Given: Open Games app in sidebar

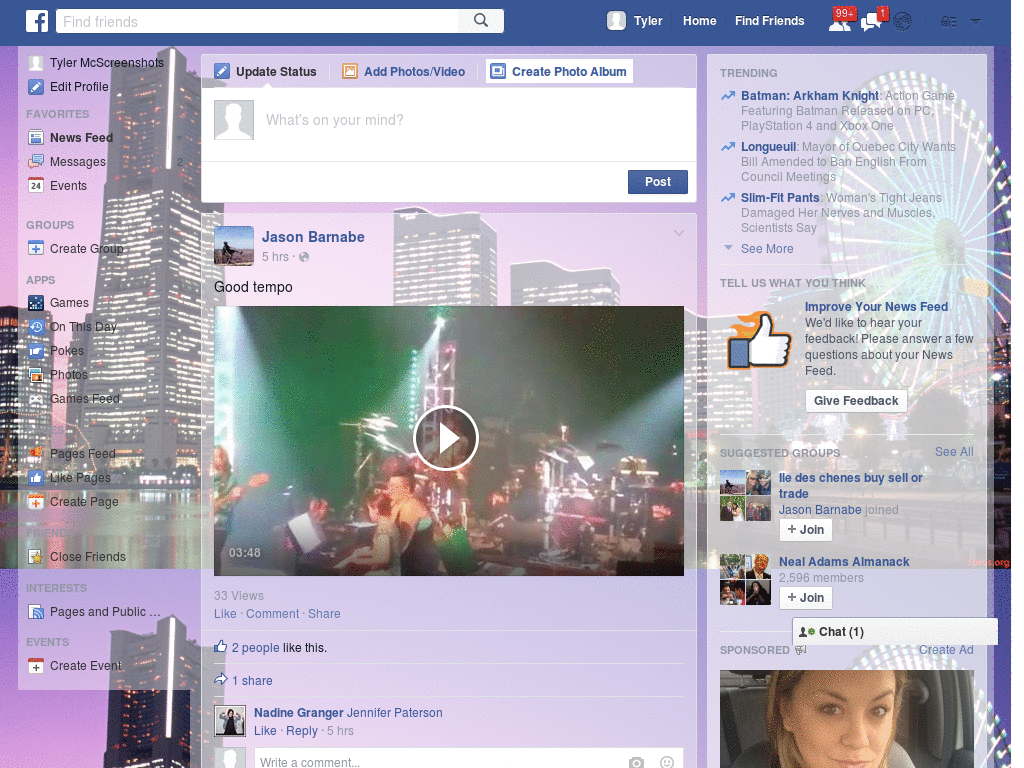Looking at the screenshot, I should click(x=69, y=303).
